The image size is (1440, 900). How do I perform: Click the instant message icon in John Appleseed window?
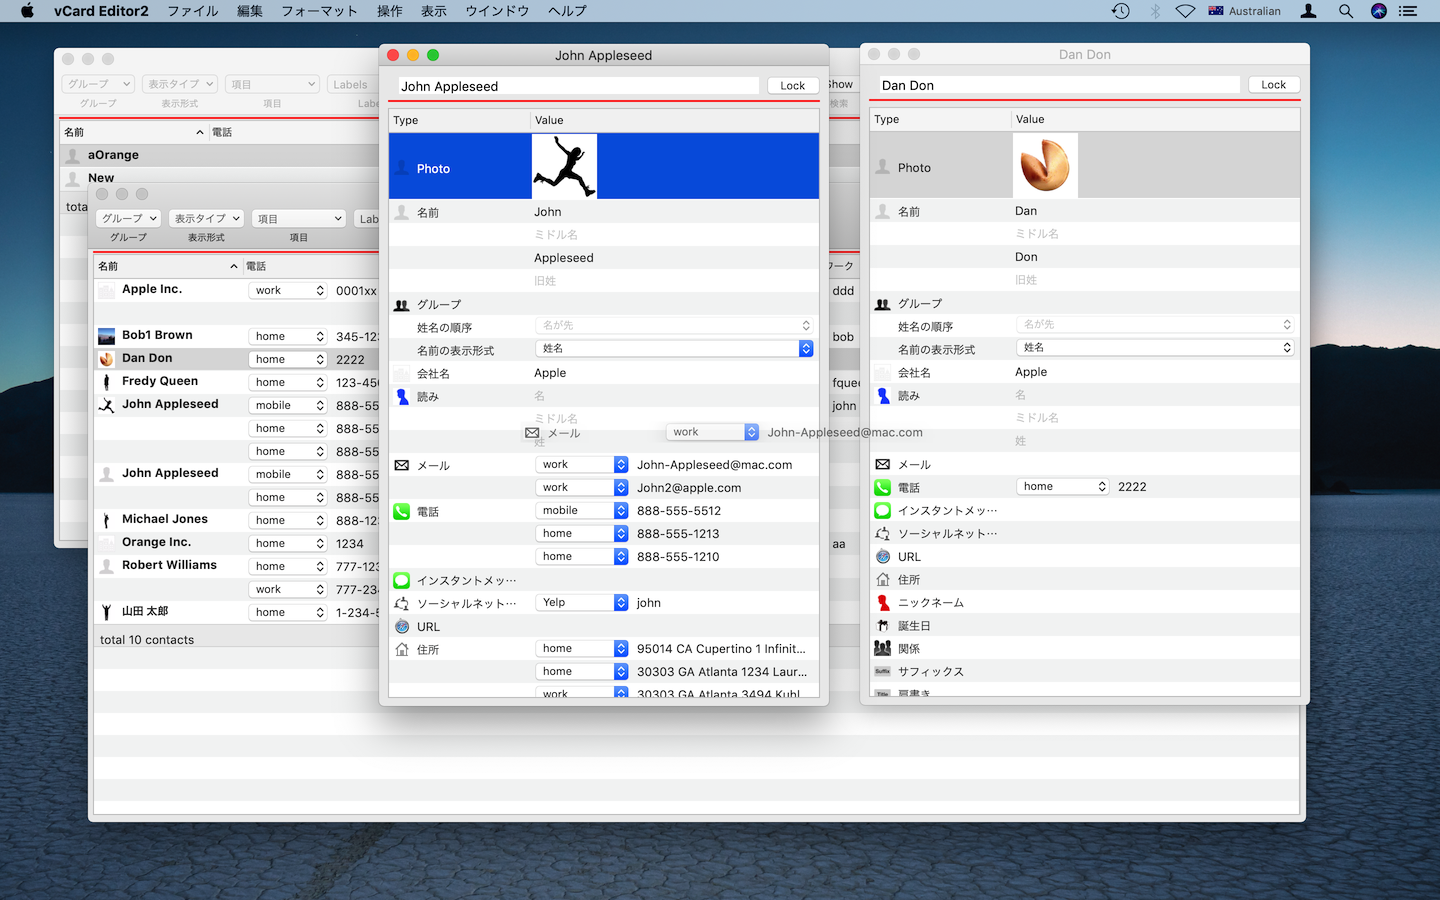(401, 580)
